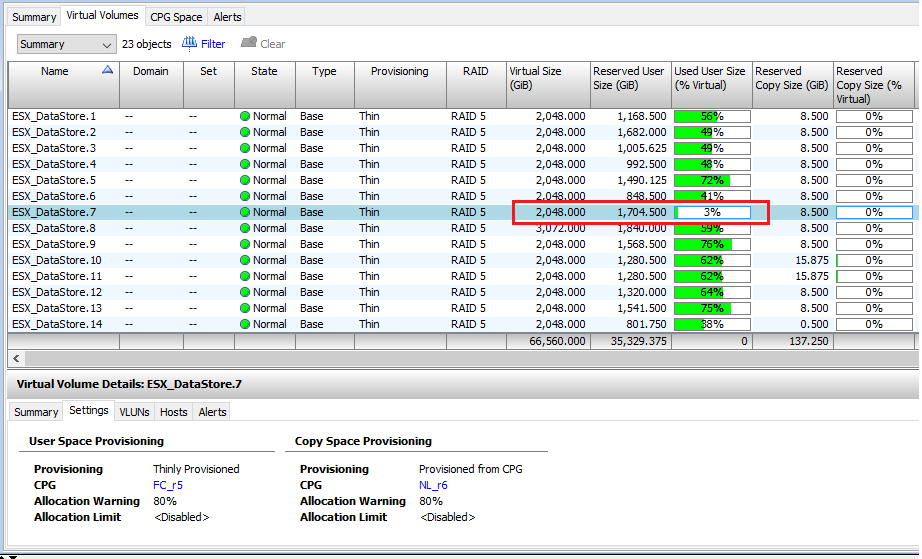Click the 3% usage bar for ESX_DataStore.7
922x559 pixels.
coord(712,212)
